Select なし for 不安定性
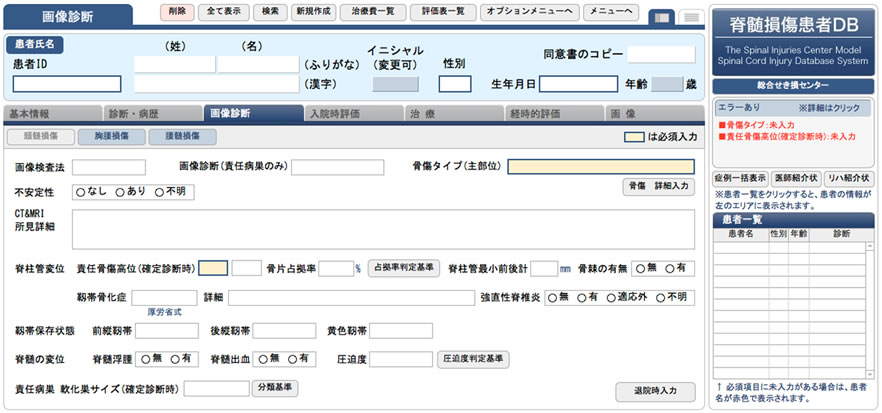The image size is (882, 413). (x=81, y=191)
